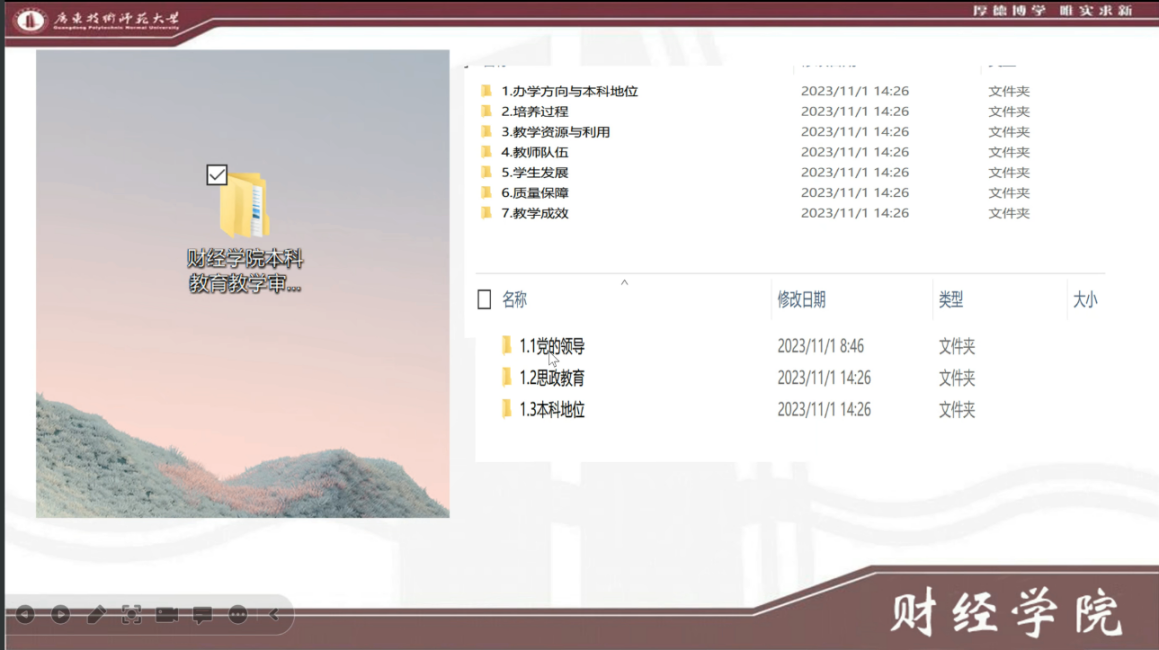The height and width of the screenshot is (650, 1159).
Task: Click the focus/zoom frame icon
Action: (131, 614)
